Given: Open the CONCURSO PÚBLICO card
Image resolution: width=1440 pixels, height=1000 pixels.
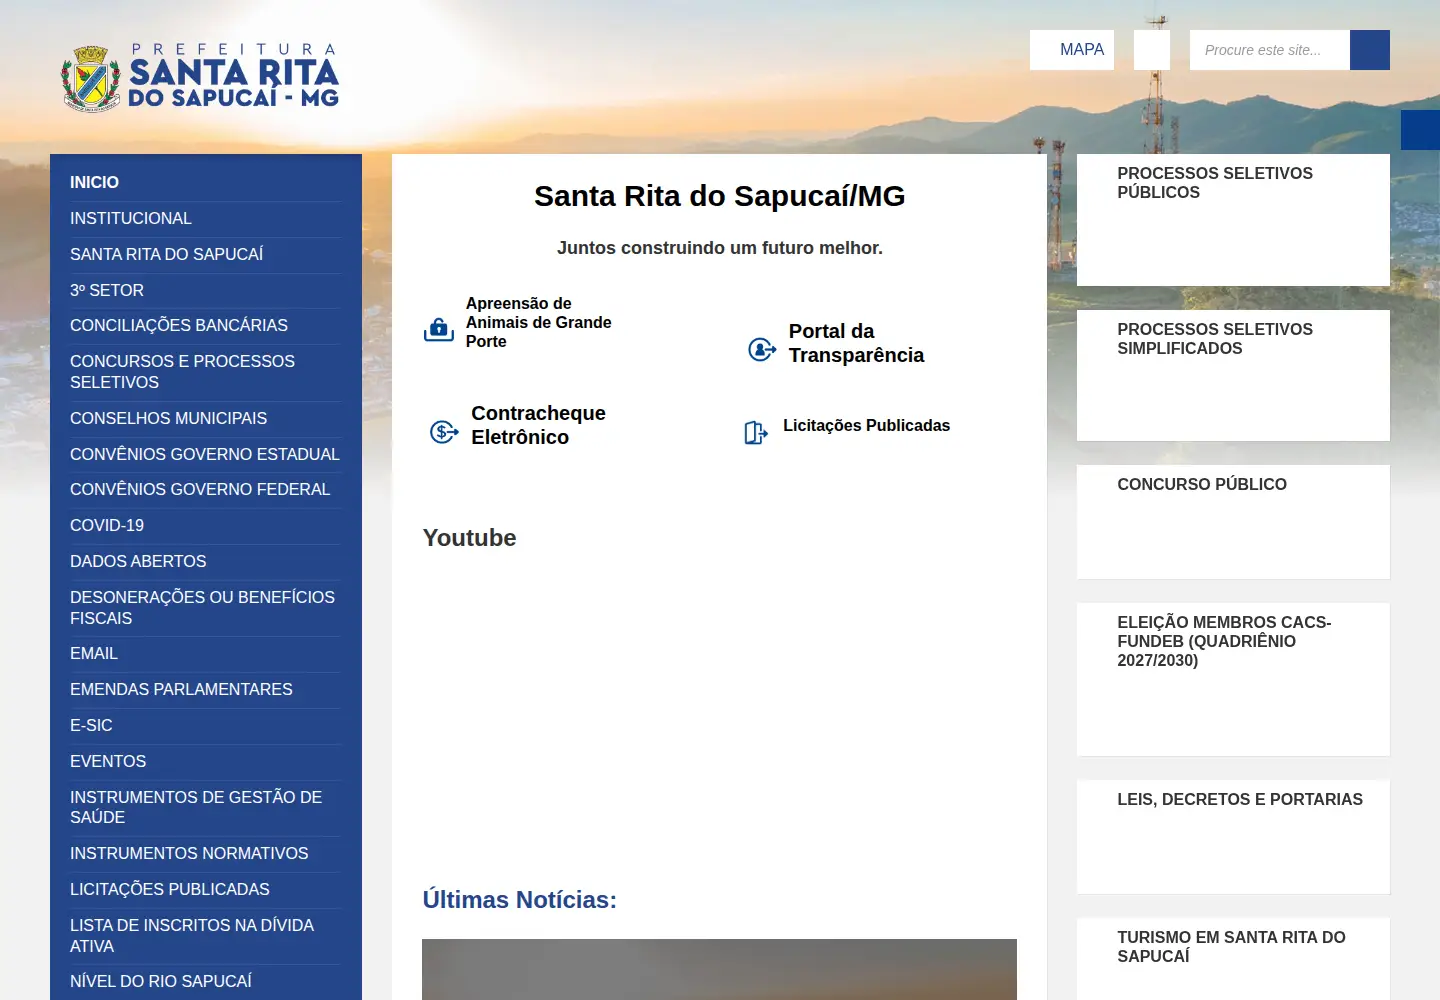Looking at the screenshot, I should (x=1233, y=522).
